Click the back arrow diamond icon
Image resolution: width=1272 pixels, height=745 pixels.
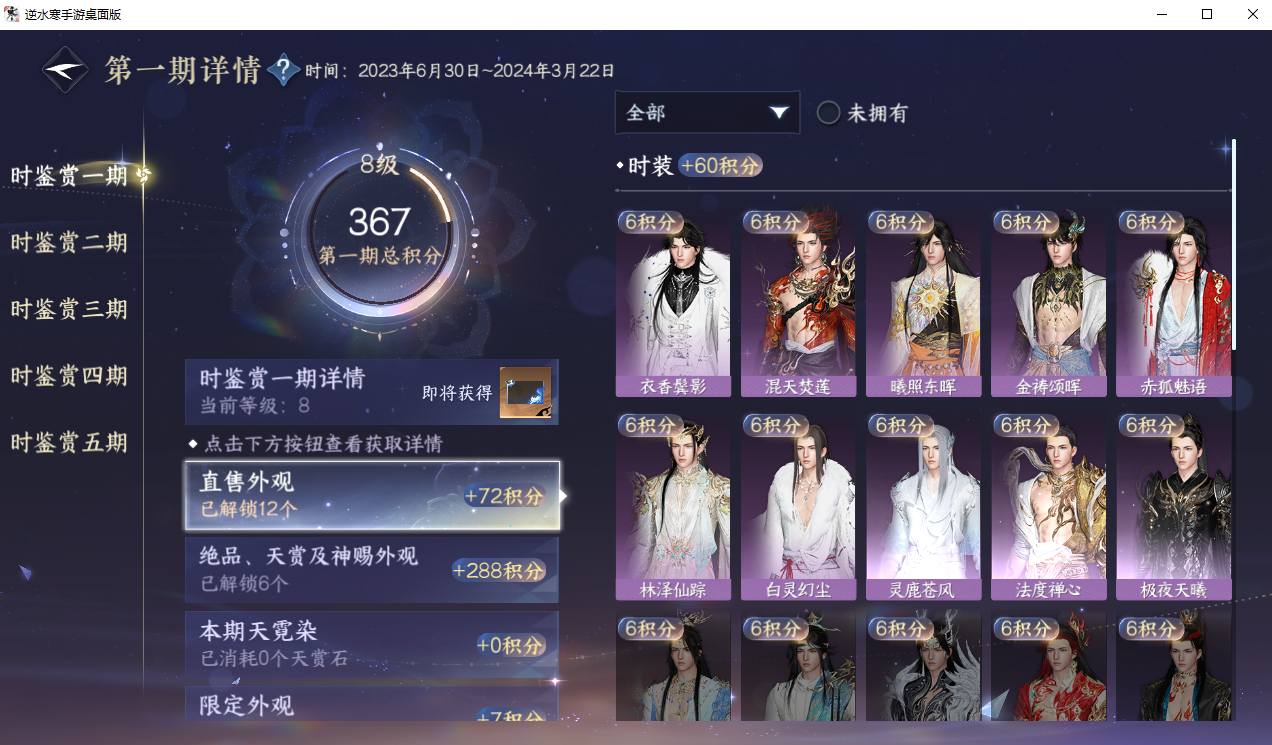tap(65, 70)
